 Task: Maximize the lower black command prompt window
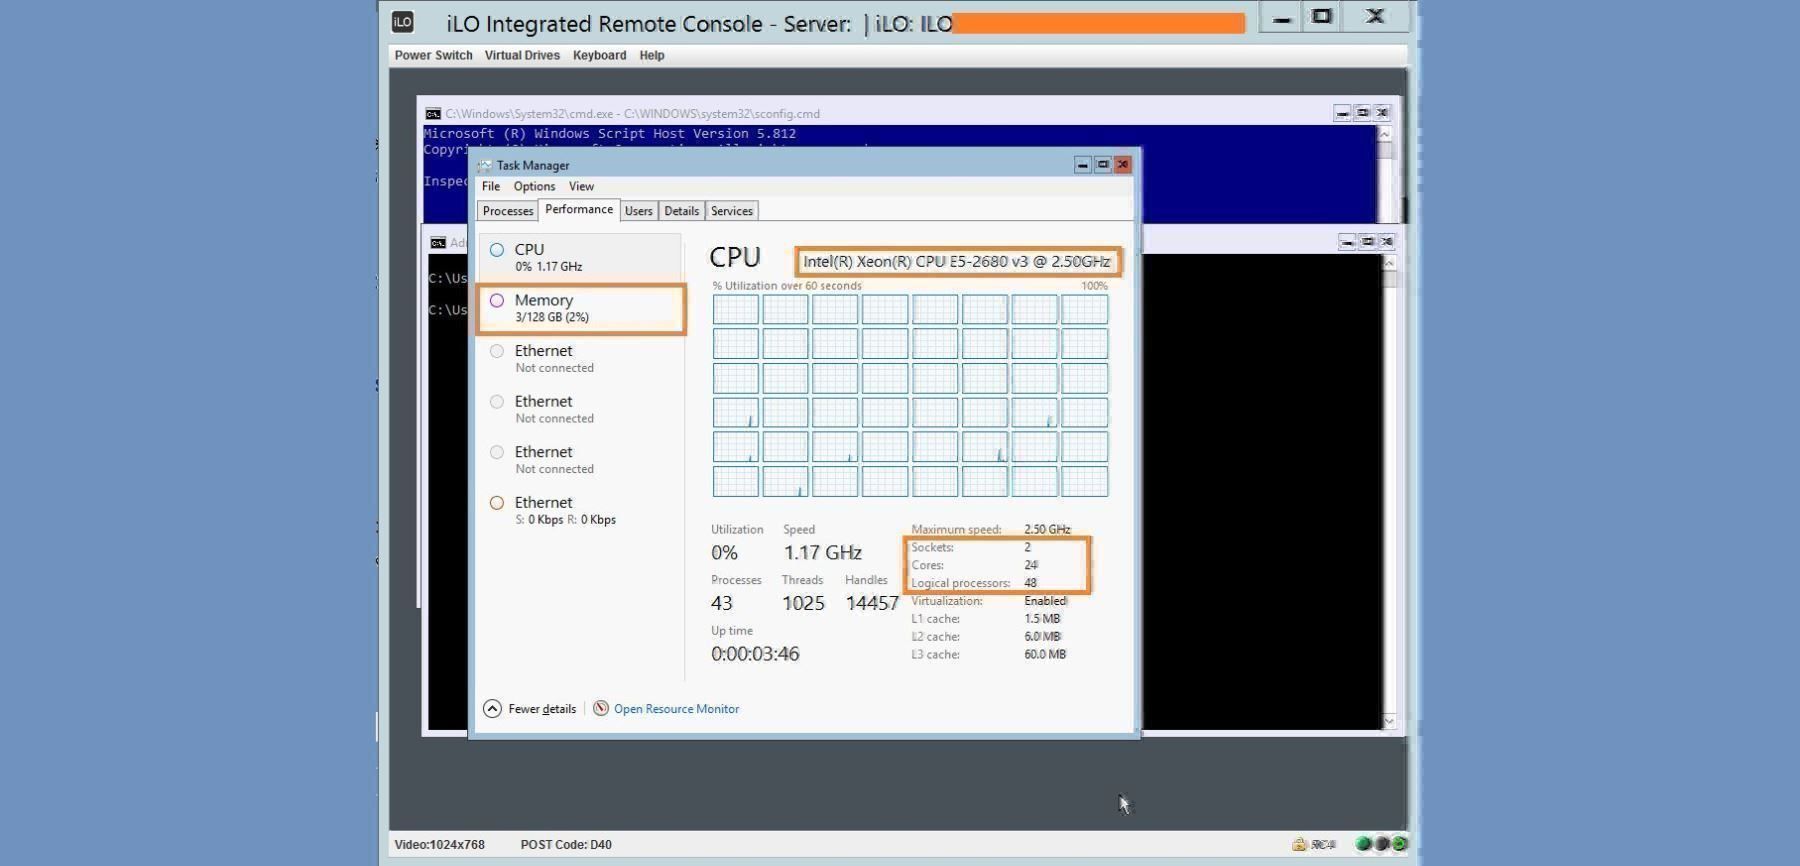tap(1367, 242)
